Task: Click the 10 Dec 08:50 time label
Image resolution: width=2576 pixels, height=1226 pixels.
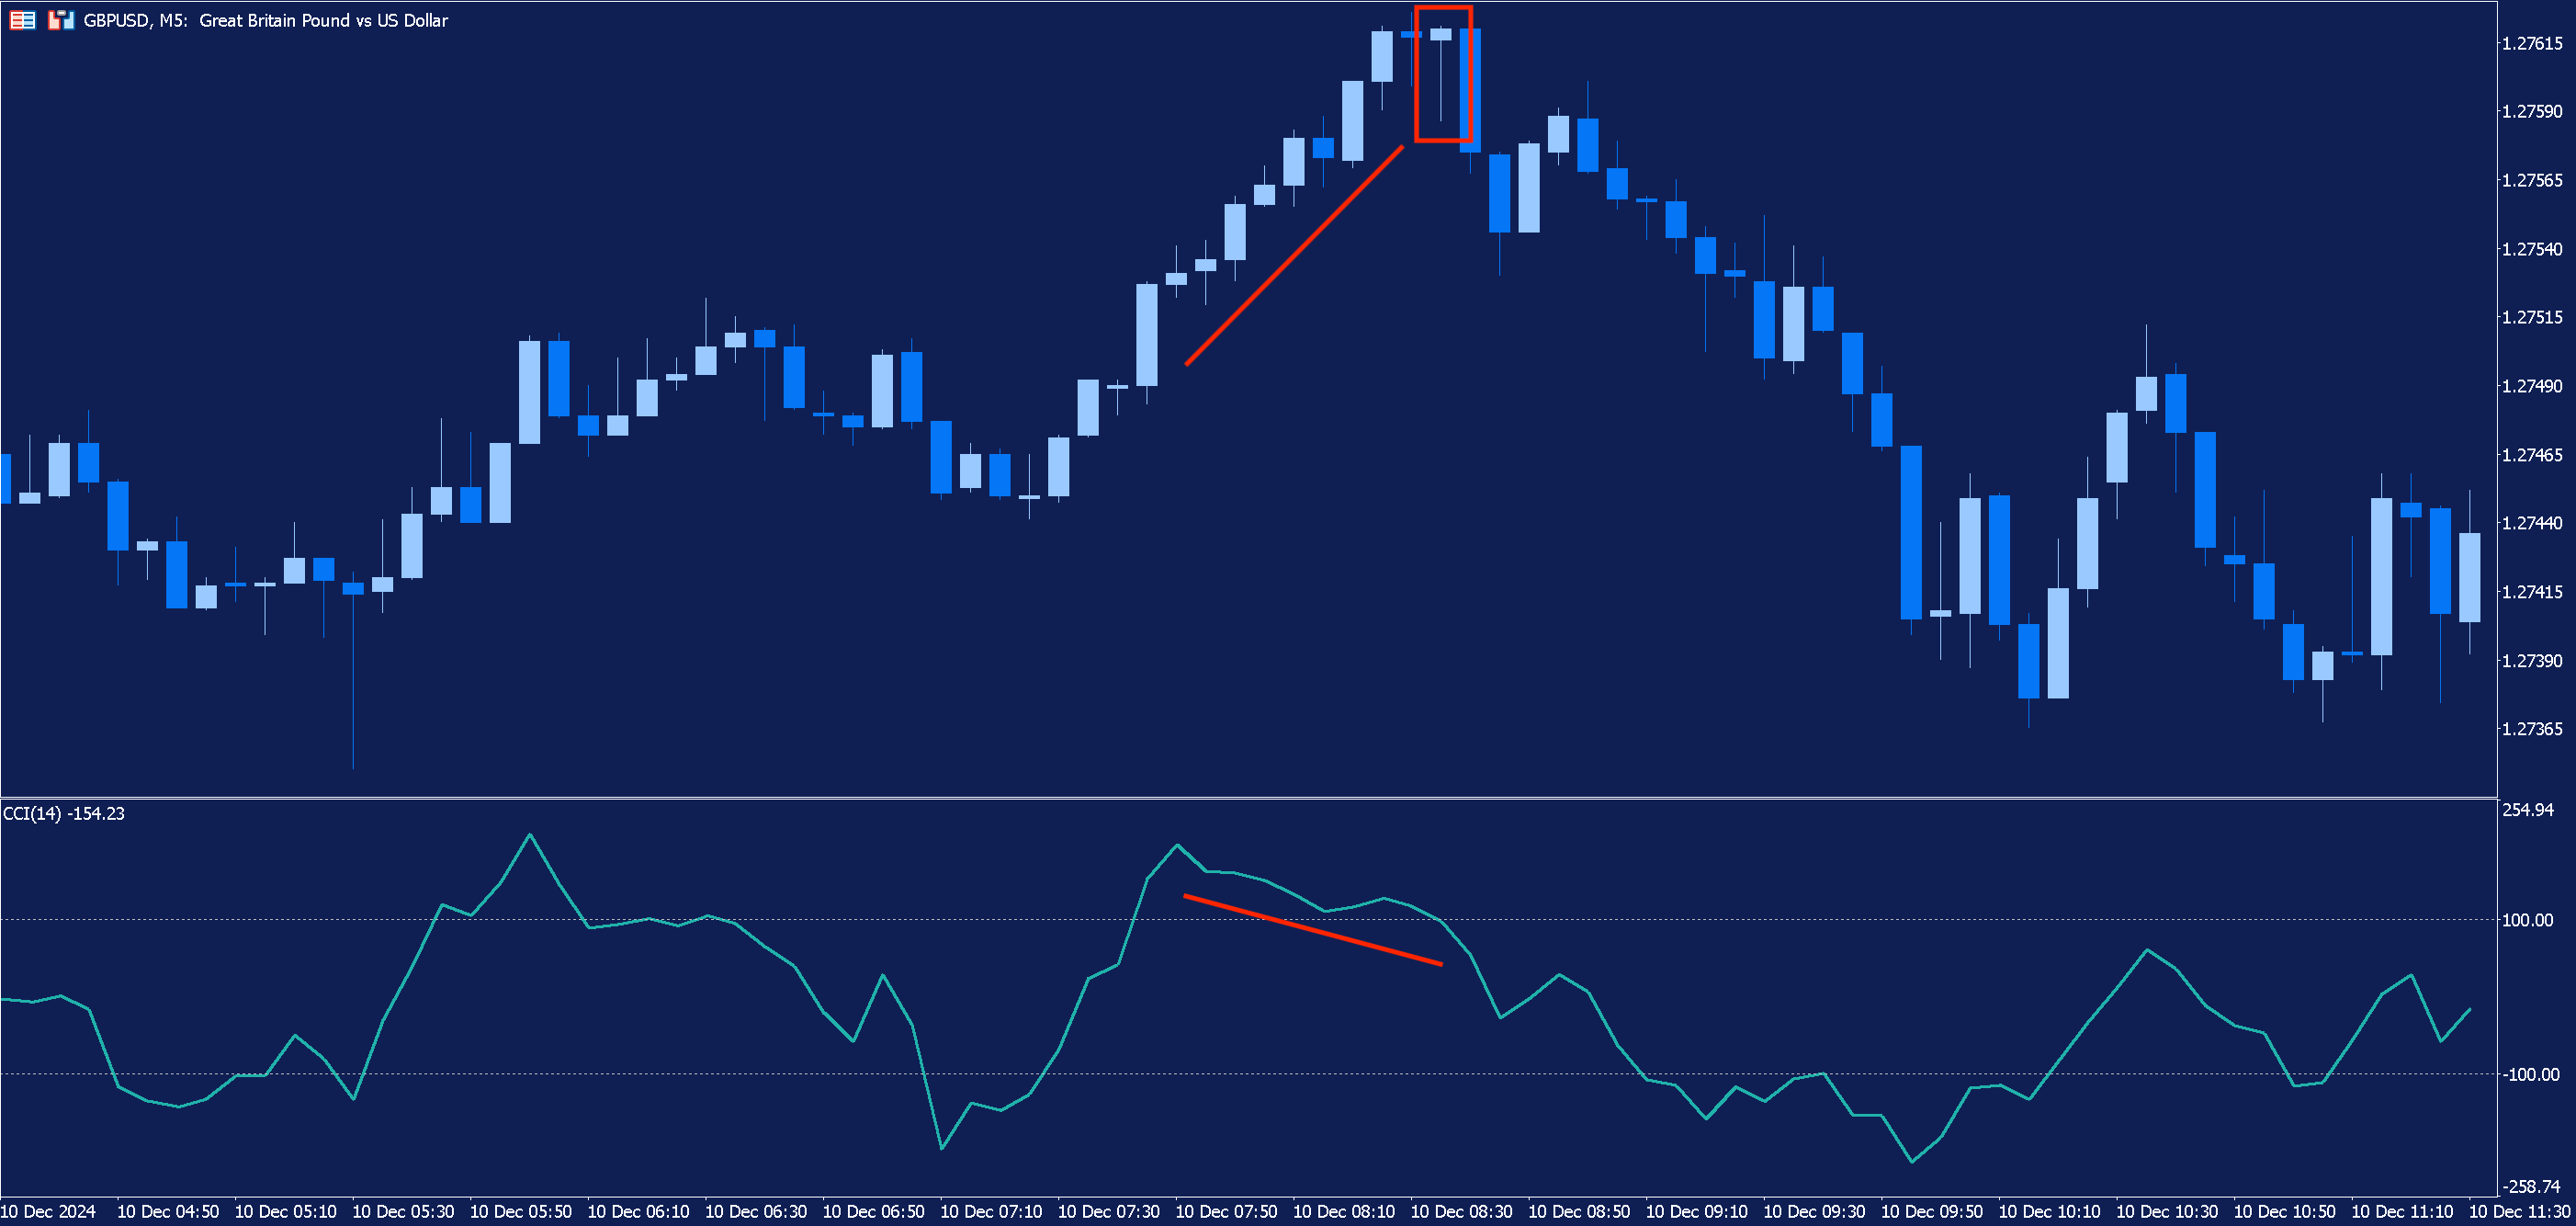Action: click(1580, 1212)
